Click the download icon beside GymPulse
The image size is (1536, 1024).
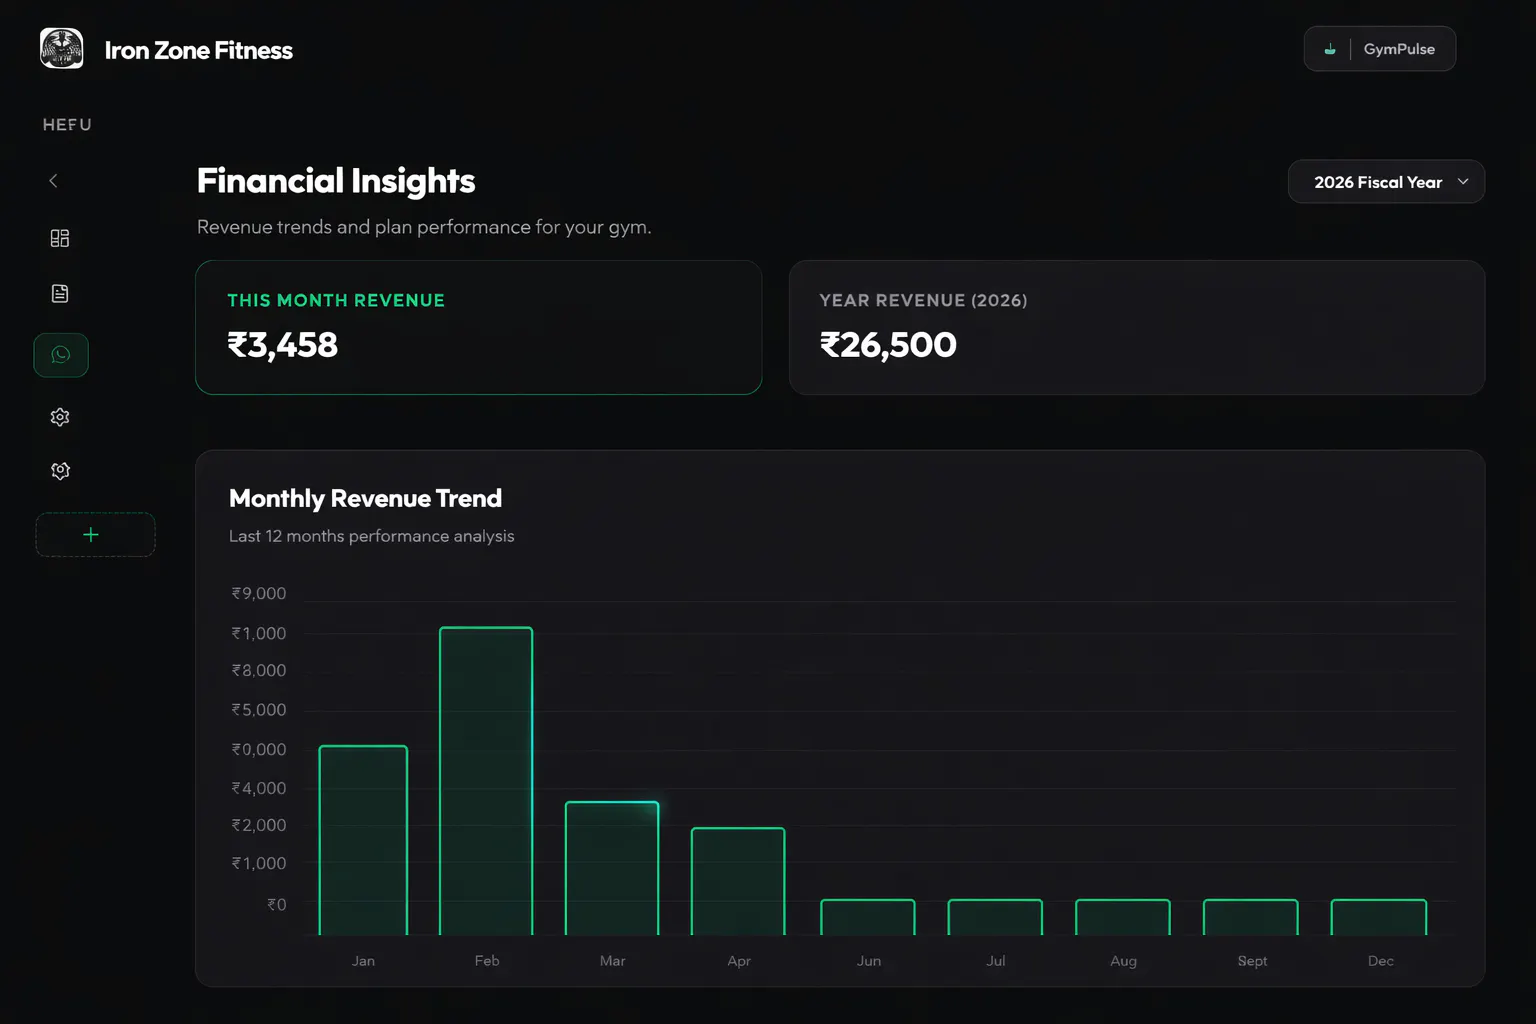coord(1330,49)
